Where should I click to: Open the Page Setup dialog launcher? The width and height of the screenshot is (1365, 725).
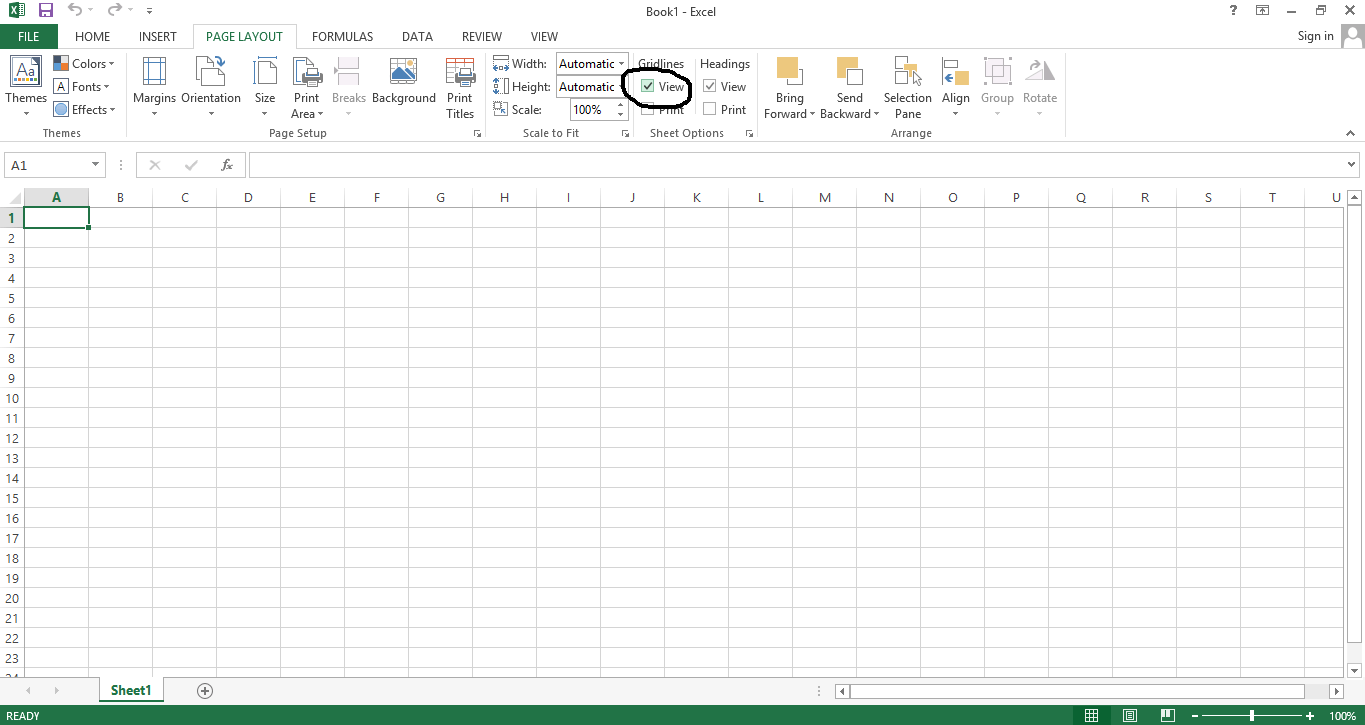tap(477, 133)
